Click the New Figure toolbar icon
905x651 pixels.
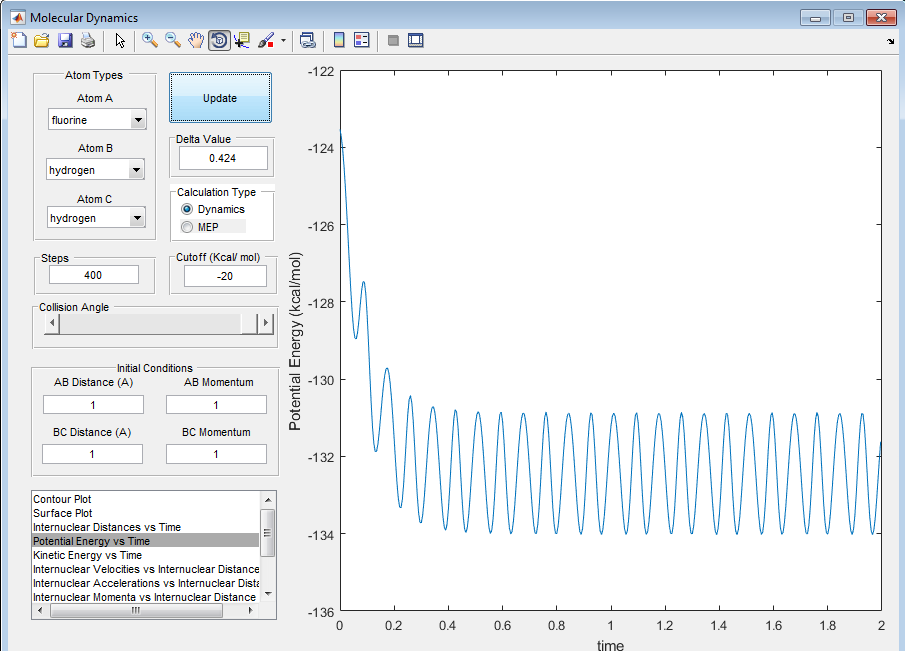tap(19, 41)
